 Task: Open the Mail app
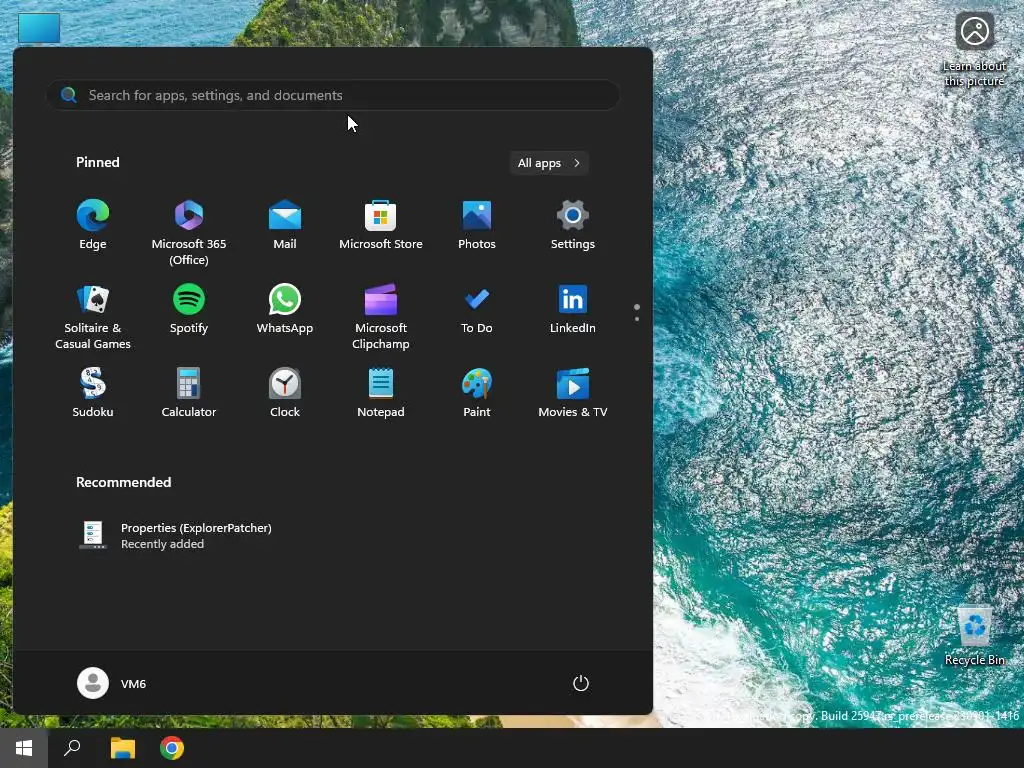[285, 225]
